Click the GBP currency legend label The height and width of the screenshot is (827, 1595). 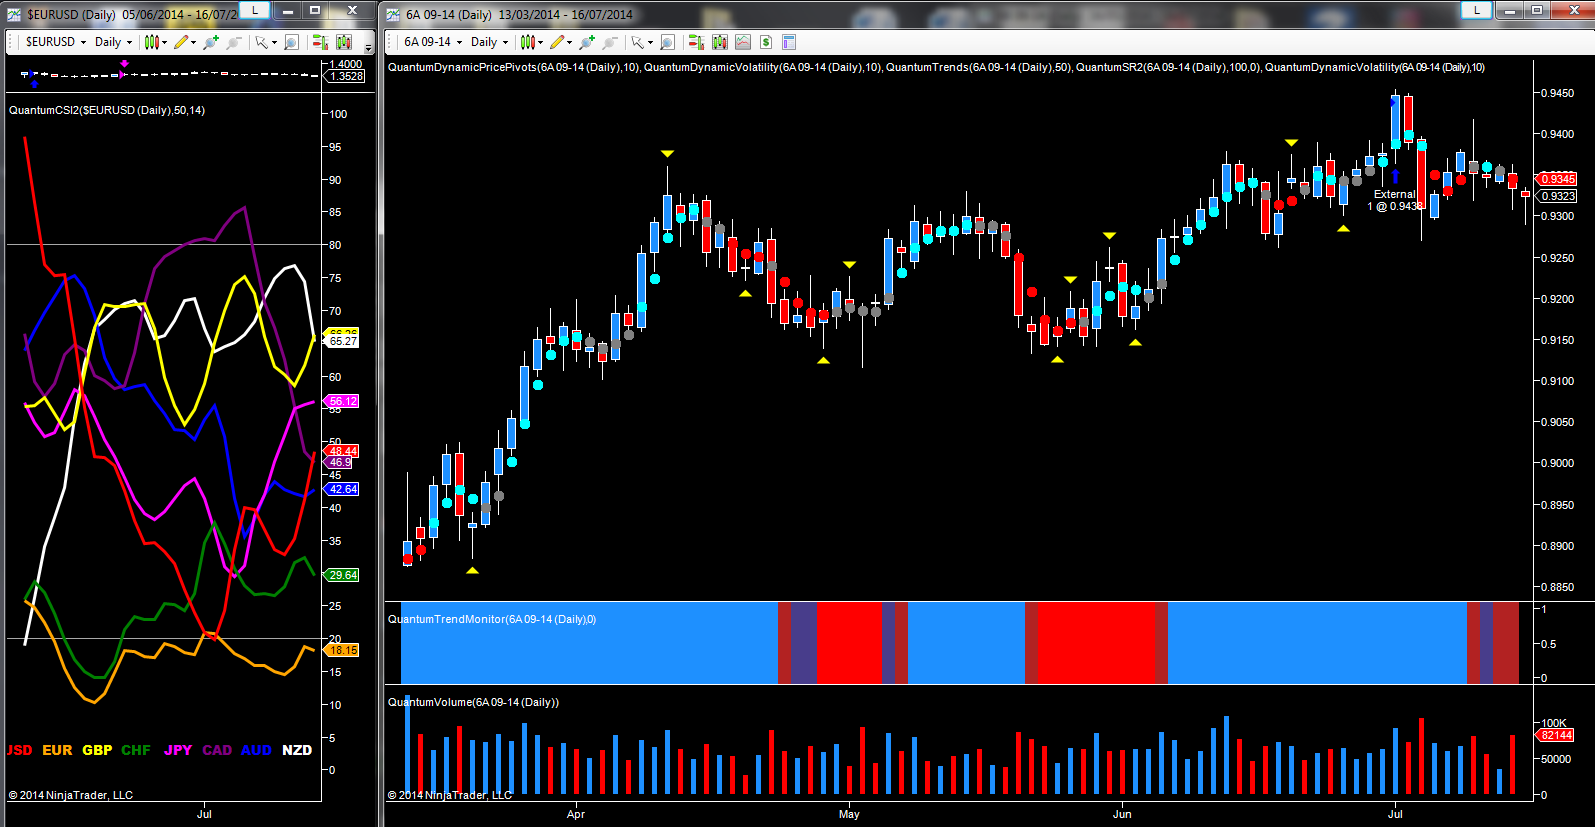(x=97, y=750)
